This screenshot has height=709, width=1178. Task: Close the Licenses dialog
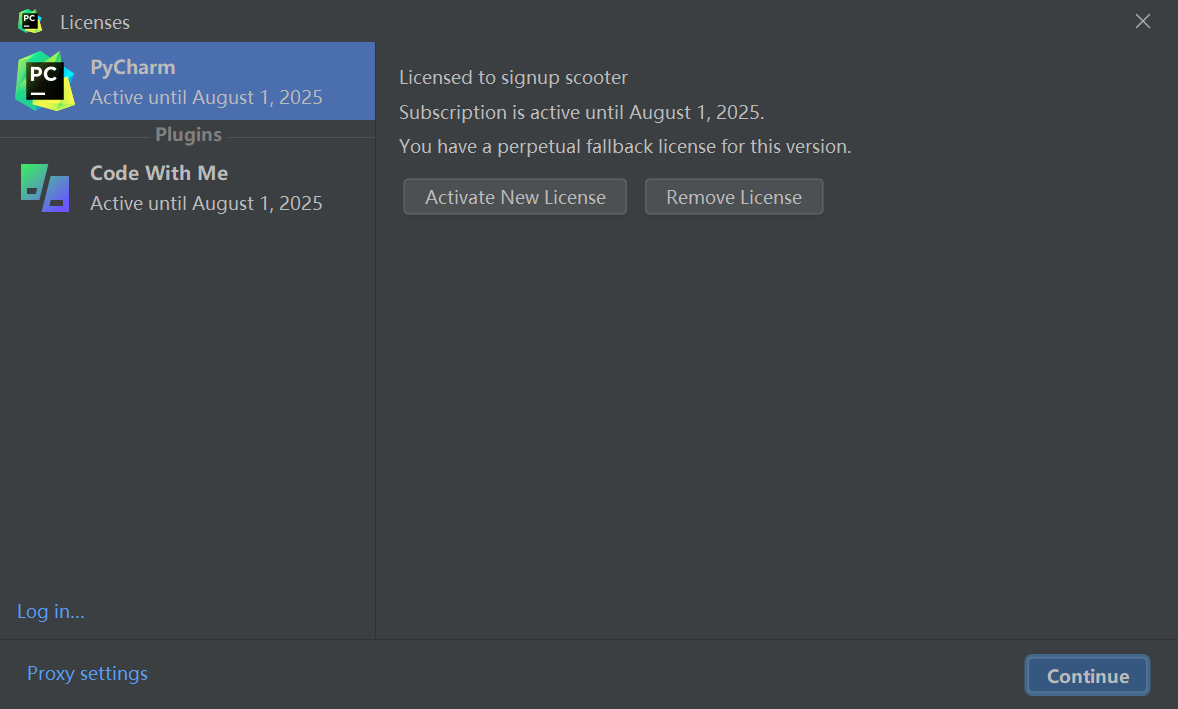(1143, 21)
